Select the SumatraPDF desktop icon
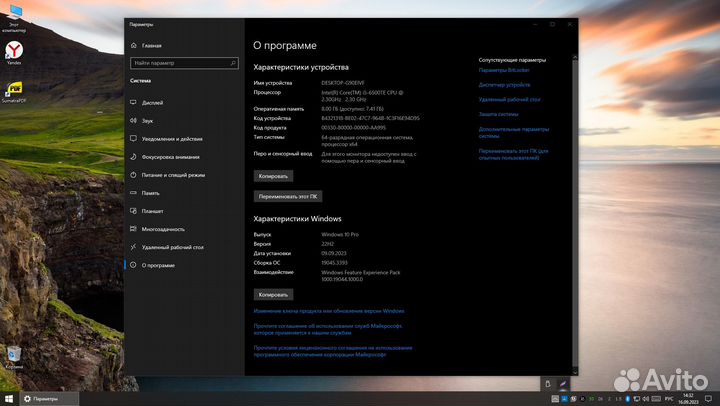The width and height of the screenshot is (720, 406). point(14,92)
